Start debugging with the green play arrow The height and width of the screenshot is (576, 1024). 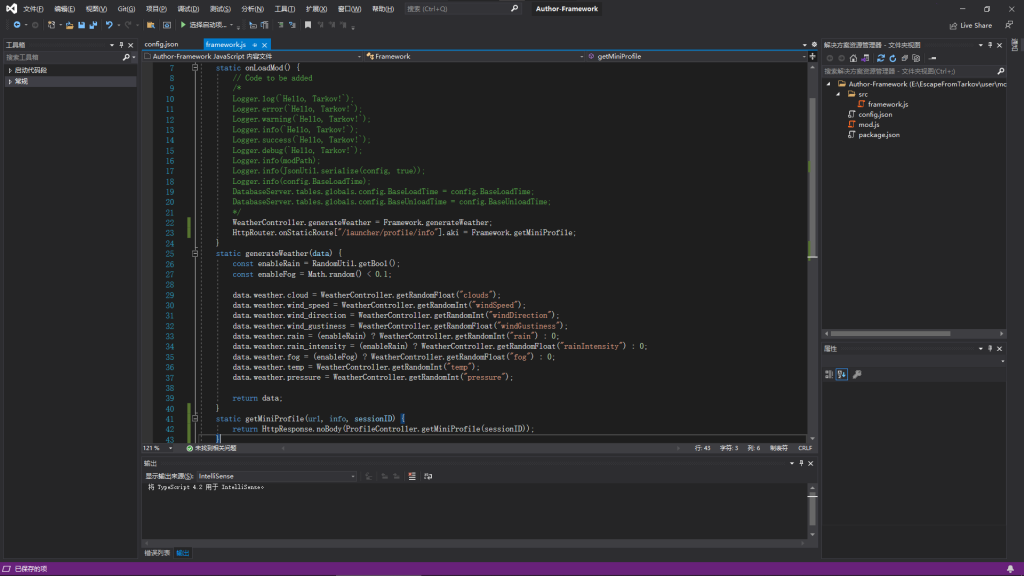point(183,25)
